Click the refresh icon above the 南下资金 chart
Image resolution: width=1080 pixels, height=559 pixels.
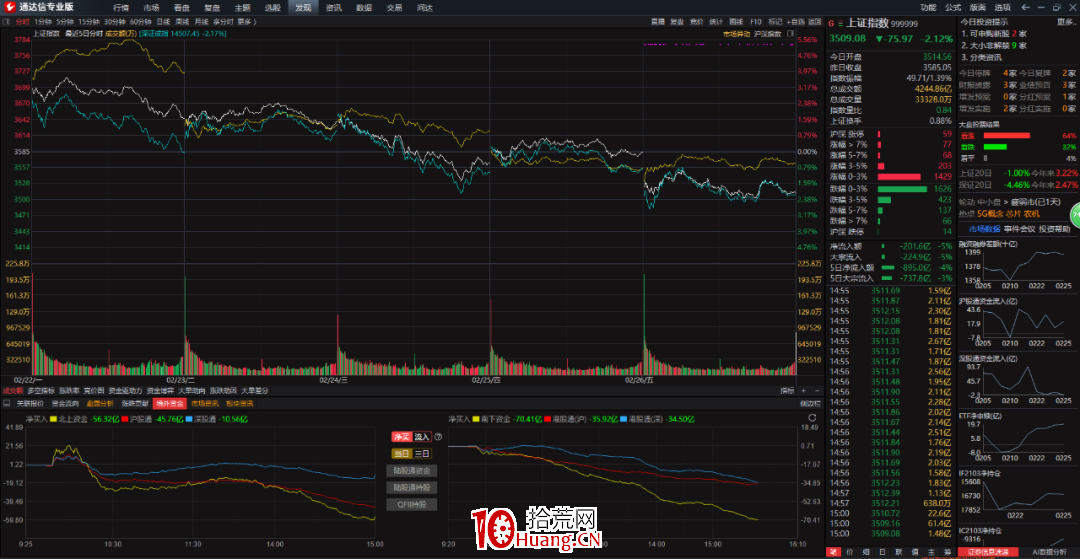click(812, 418)
